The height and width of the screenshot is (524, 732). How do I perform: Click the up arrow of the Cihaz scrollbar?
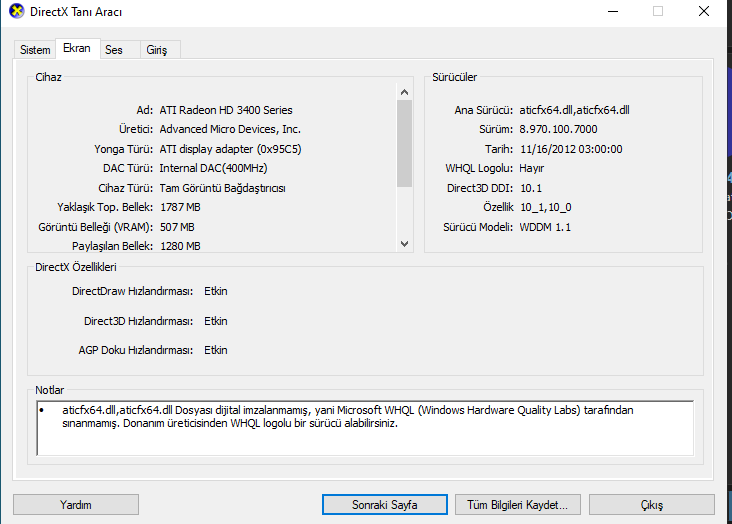pyautogui.click(x=404, y=92)
